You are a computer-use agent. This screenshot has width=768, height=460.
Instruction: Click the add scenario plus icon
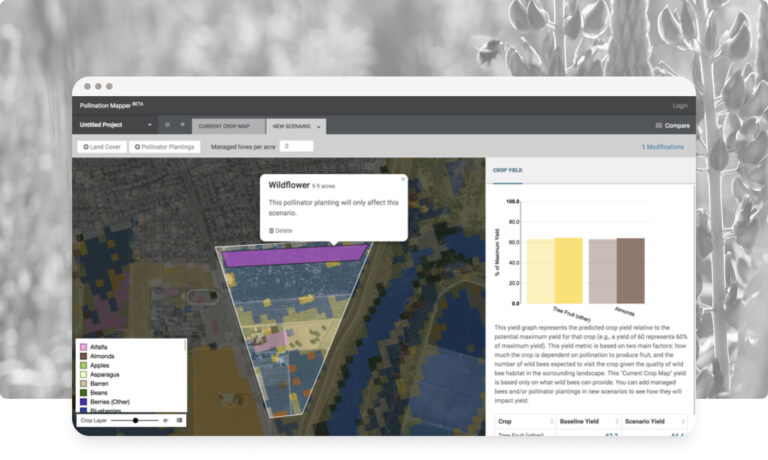click(182, 125)
